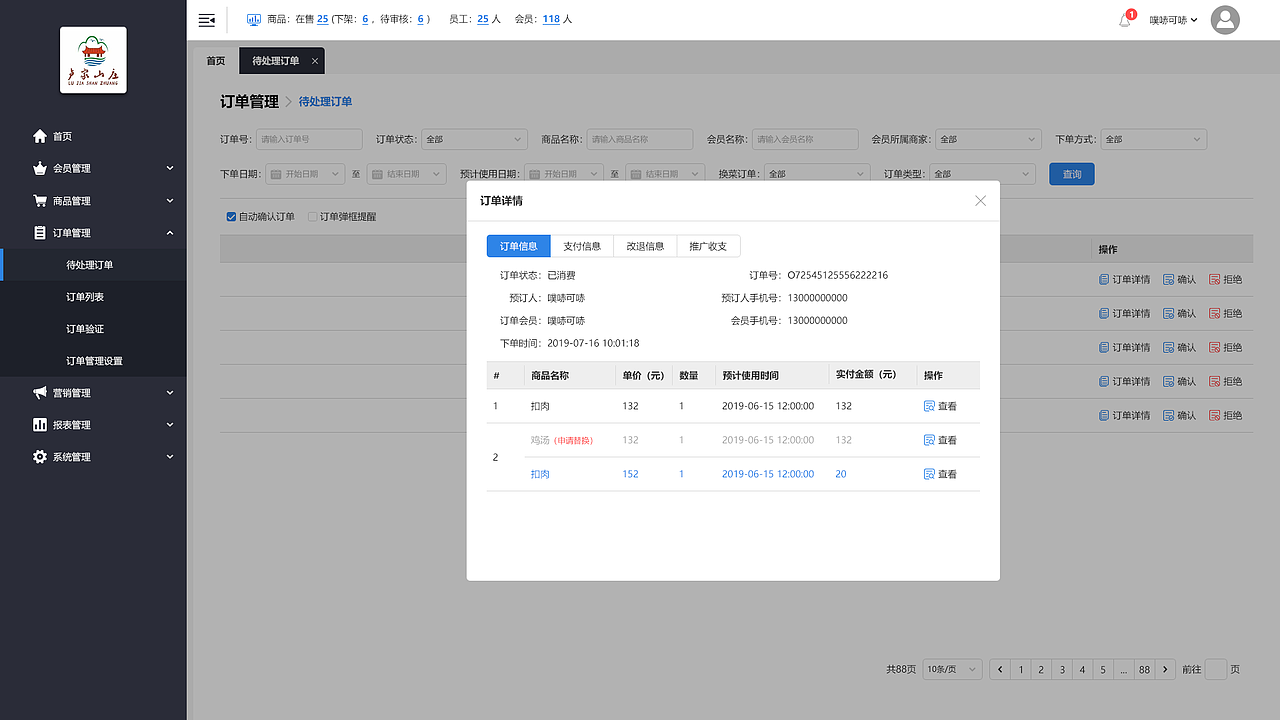The width and height of the screenshot is (1280, 720).
Task: Uncheck the 自动确认订单 checkbox
Action: (x=231, y=216)
